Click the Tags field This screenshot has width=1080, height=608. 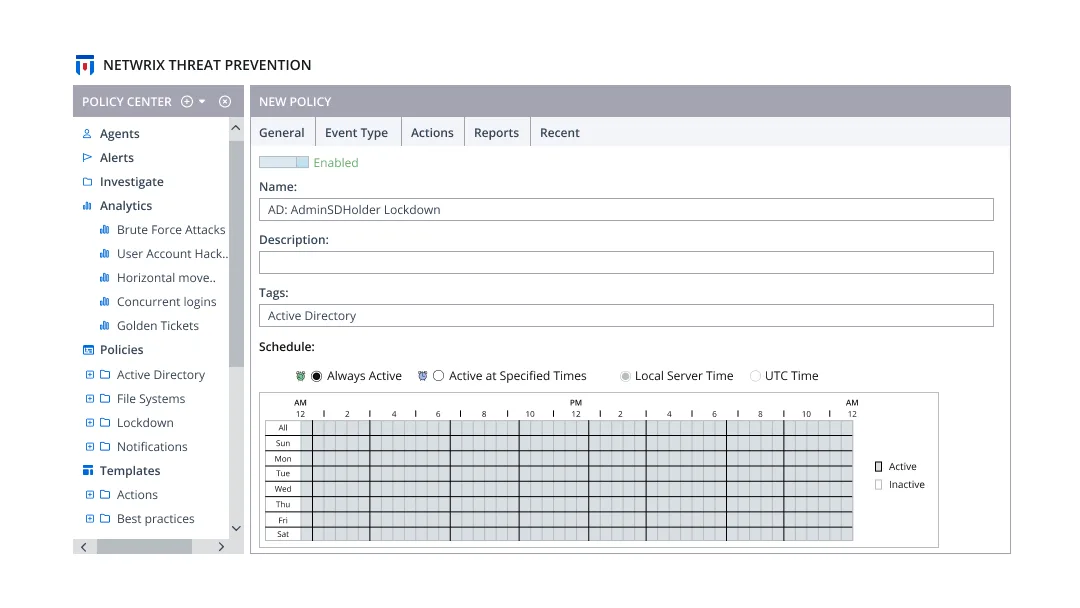click(x=626, y=315)
